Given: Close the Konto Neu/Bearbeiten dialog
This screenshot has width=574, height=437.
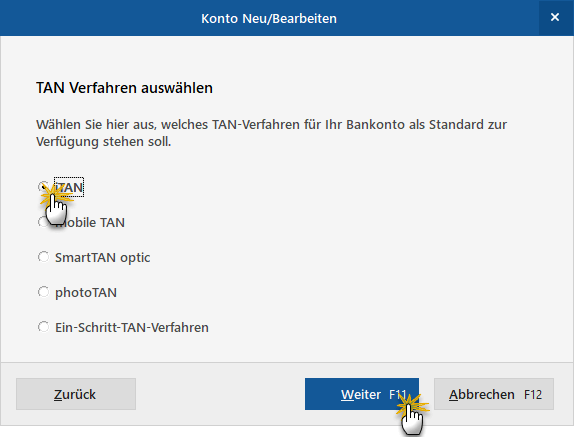Looking at the screenshot, I should [x=555, y=17].
